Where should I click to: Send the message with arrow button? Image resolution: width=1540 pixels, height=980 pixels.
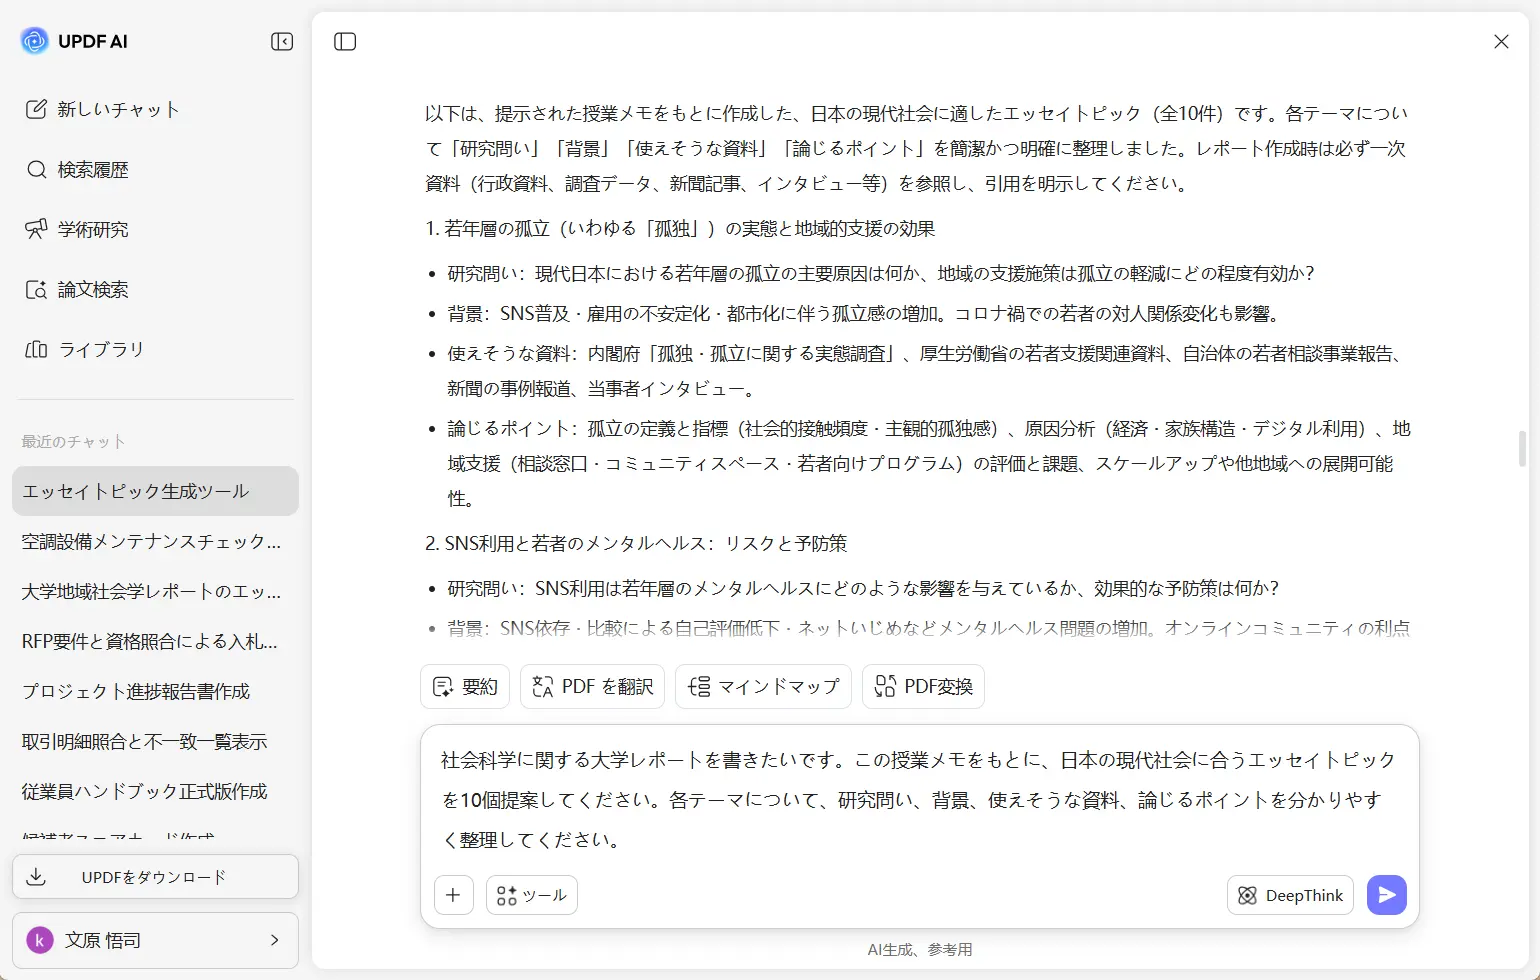click(1387, 895)
